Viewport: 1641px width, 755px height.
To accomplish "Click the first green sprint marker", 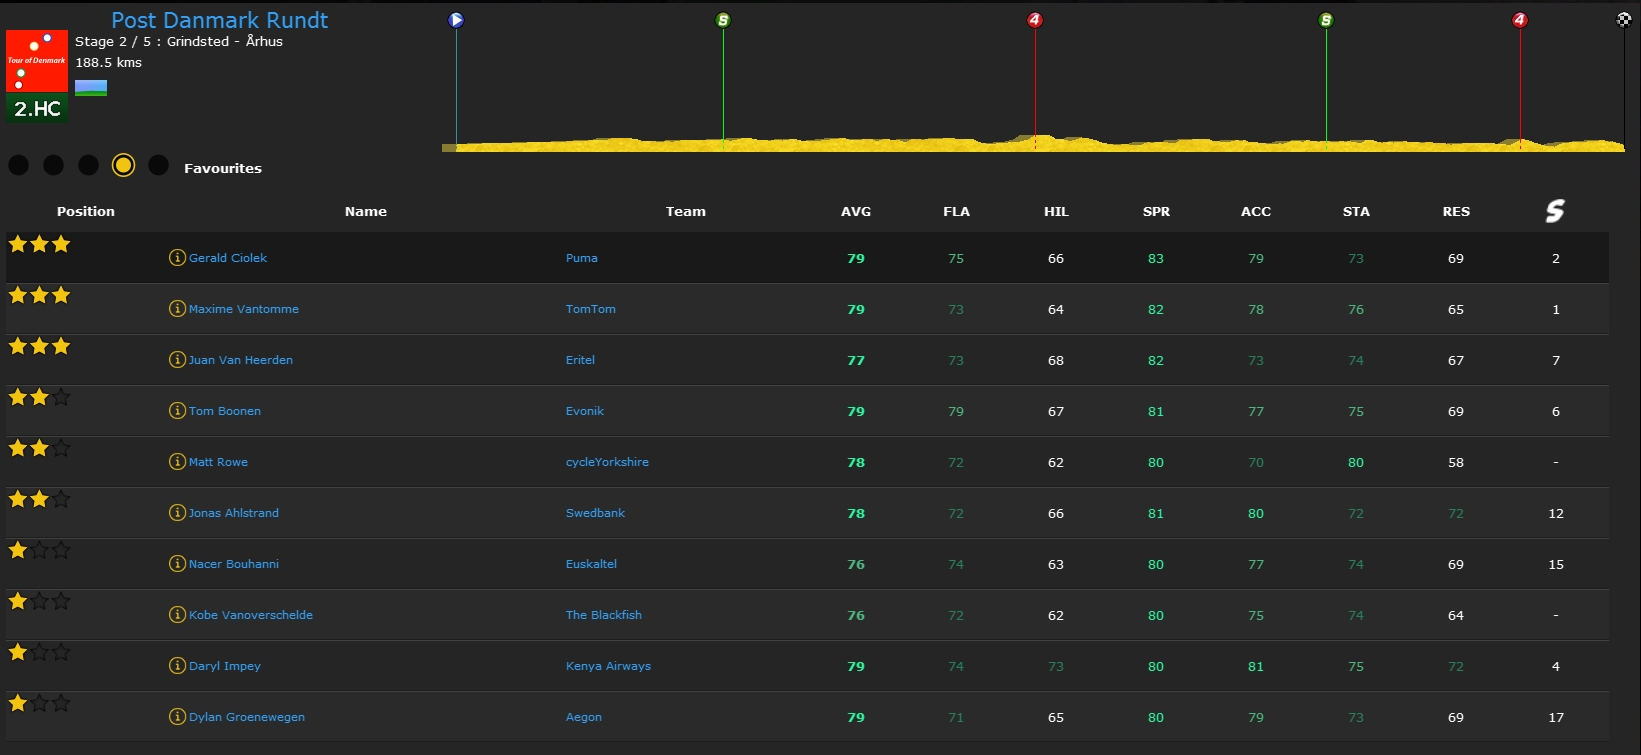I will 723,20.
